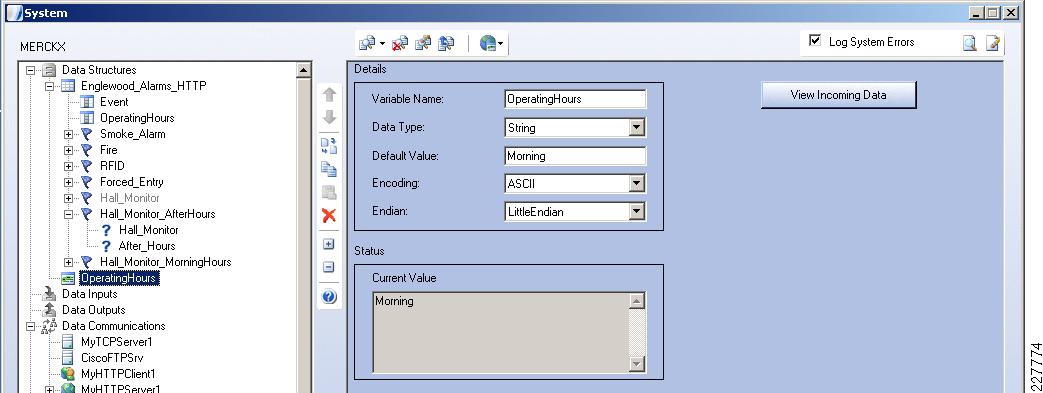Click the first connect-systems icon in top toolbar
The height and width of the screenshot is (393, 1043).
point(367,43)
